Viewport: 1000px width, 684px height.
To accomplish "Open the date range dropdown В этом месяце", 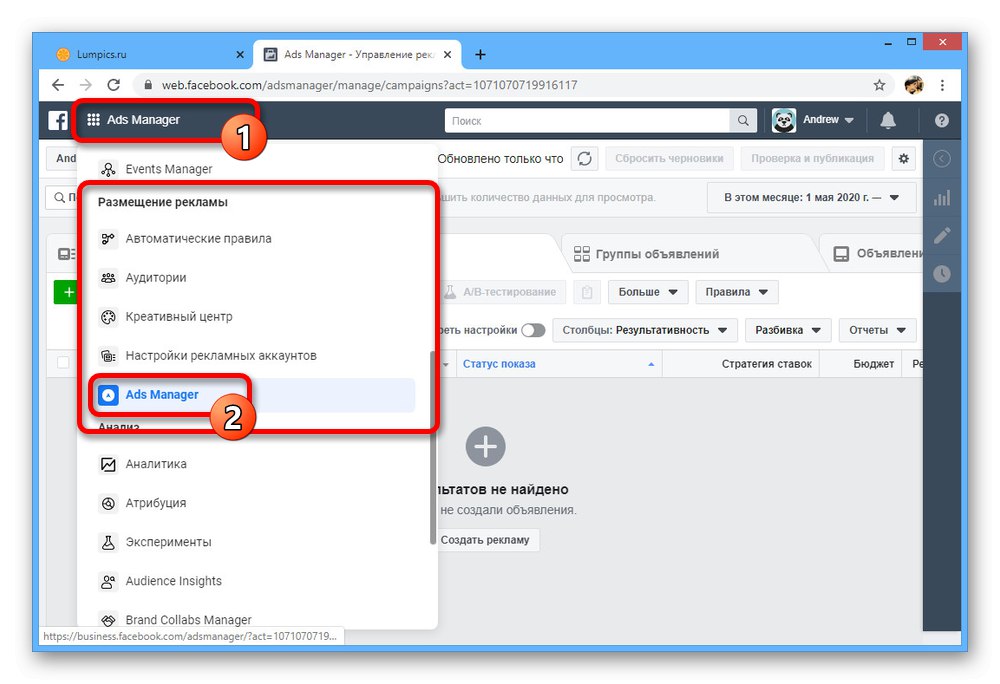I will coord(811,198).
